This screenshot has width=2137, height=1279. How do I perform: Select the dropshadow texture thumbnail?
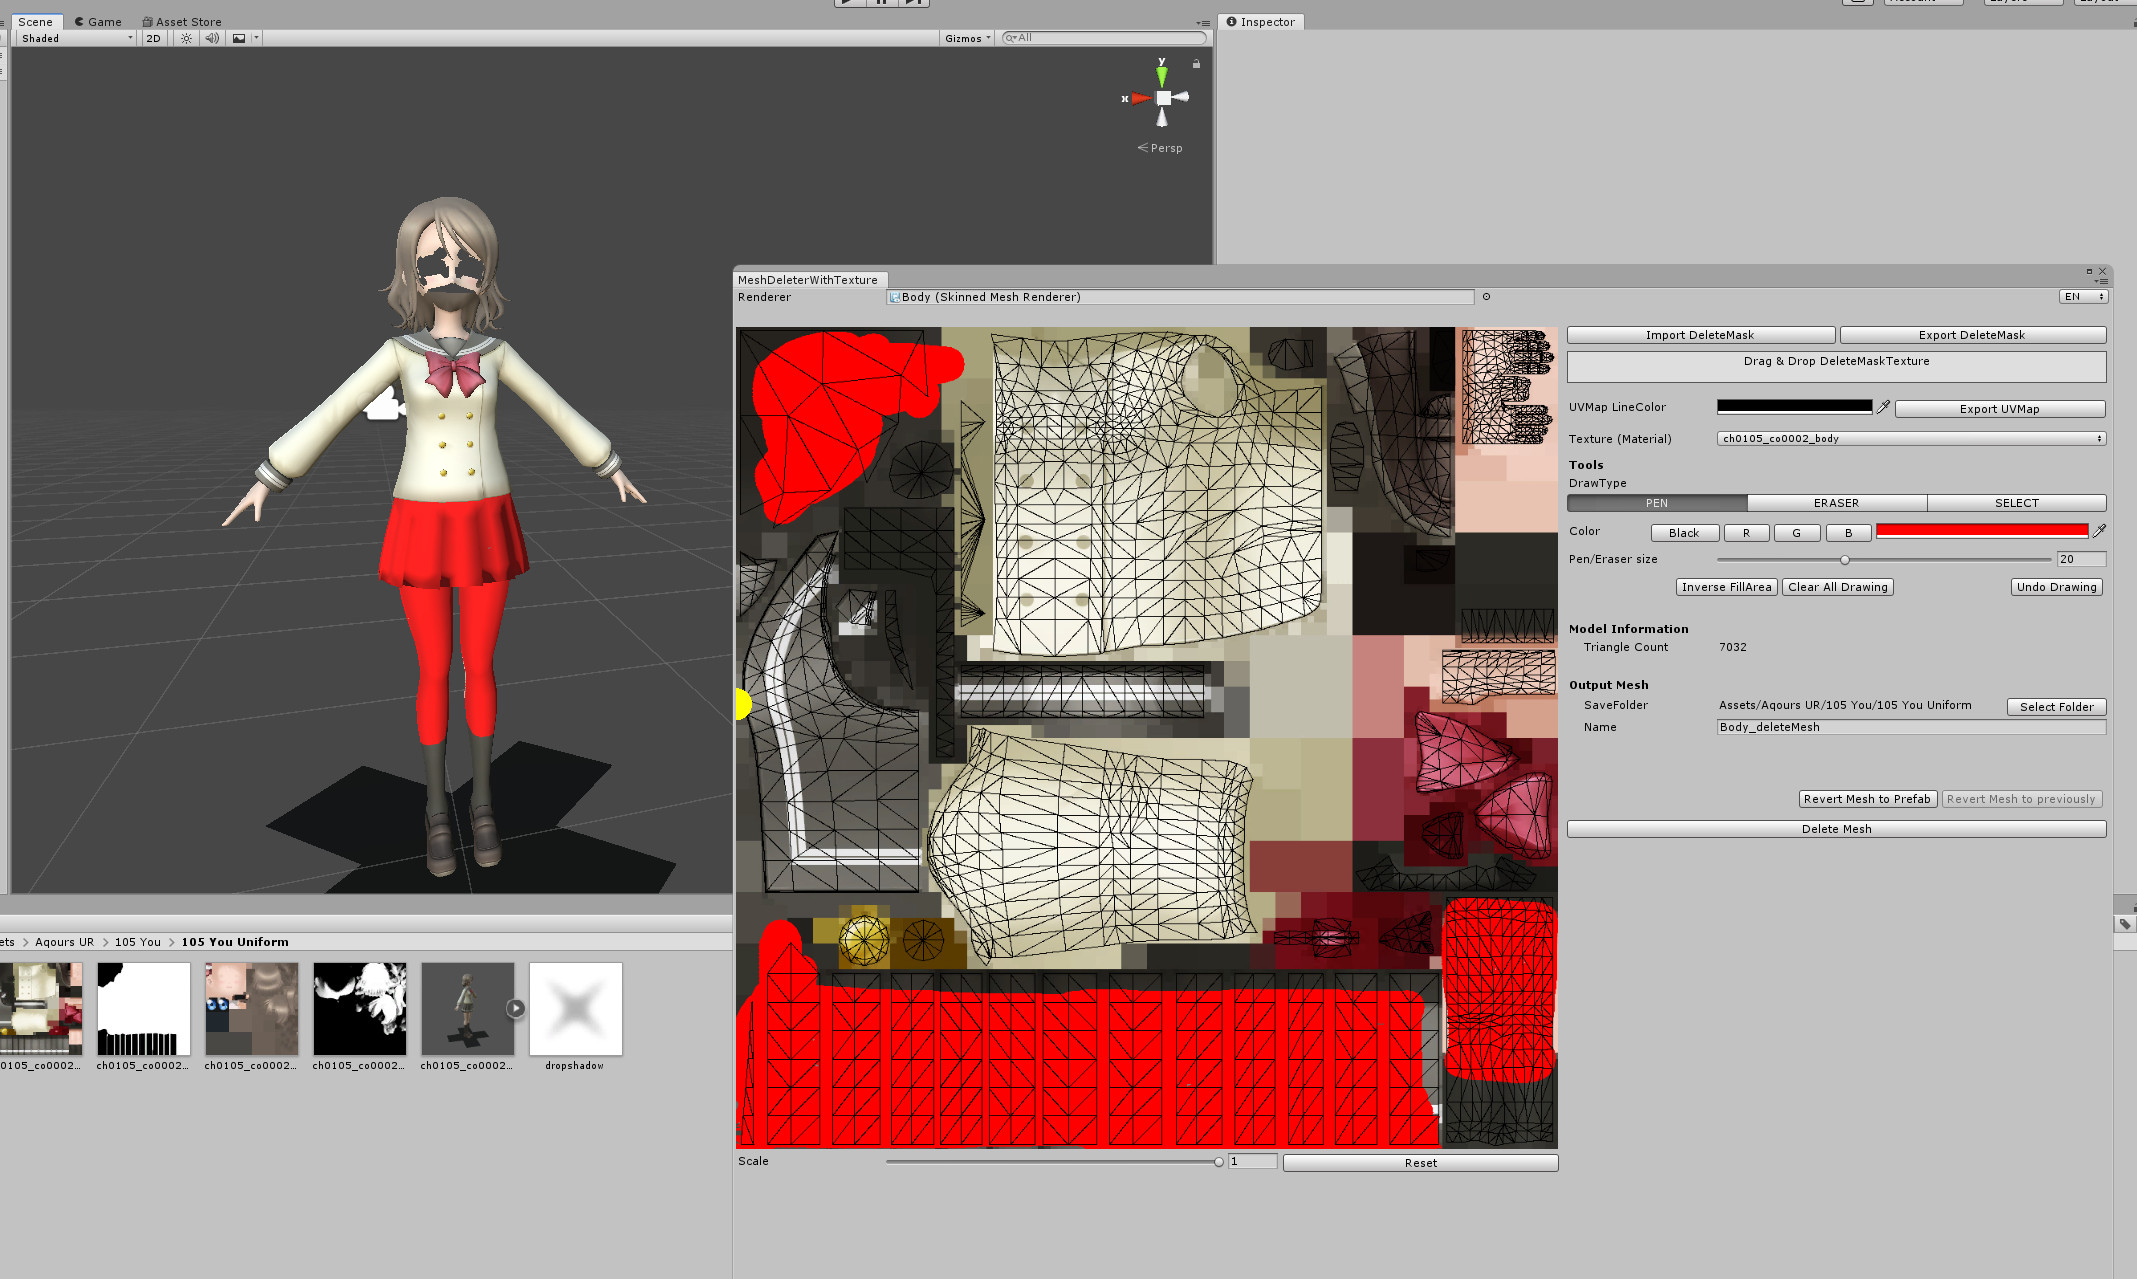click(x=575, y=1008)
